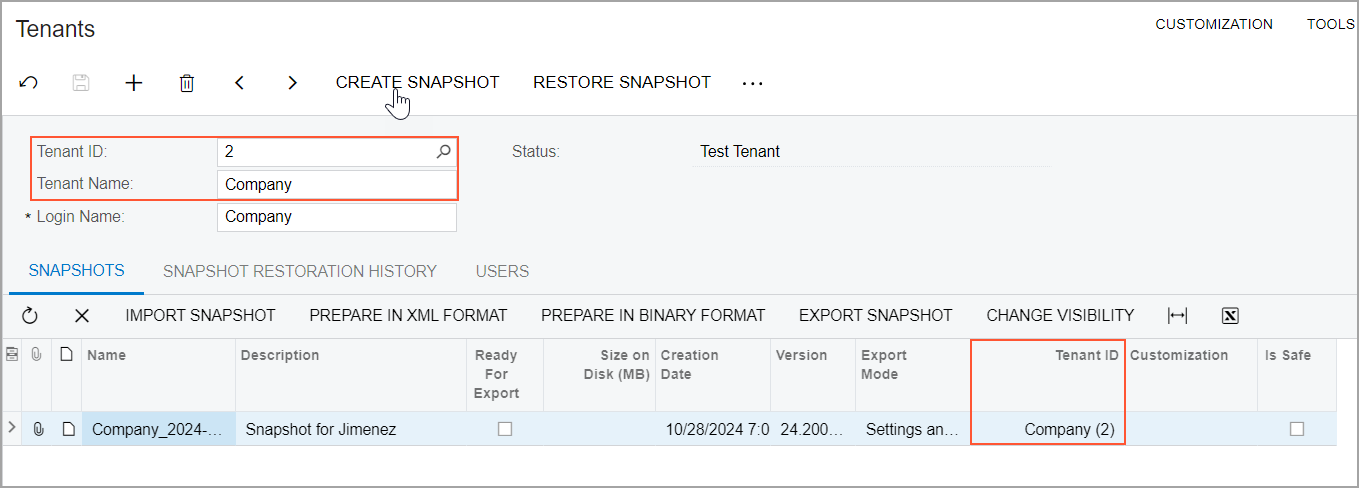
Task: Toggle the Ready For Export checkbox
Action: click(505, 429)
